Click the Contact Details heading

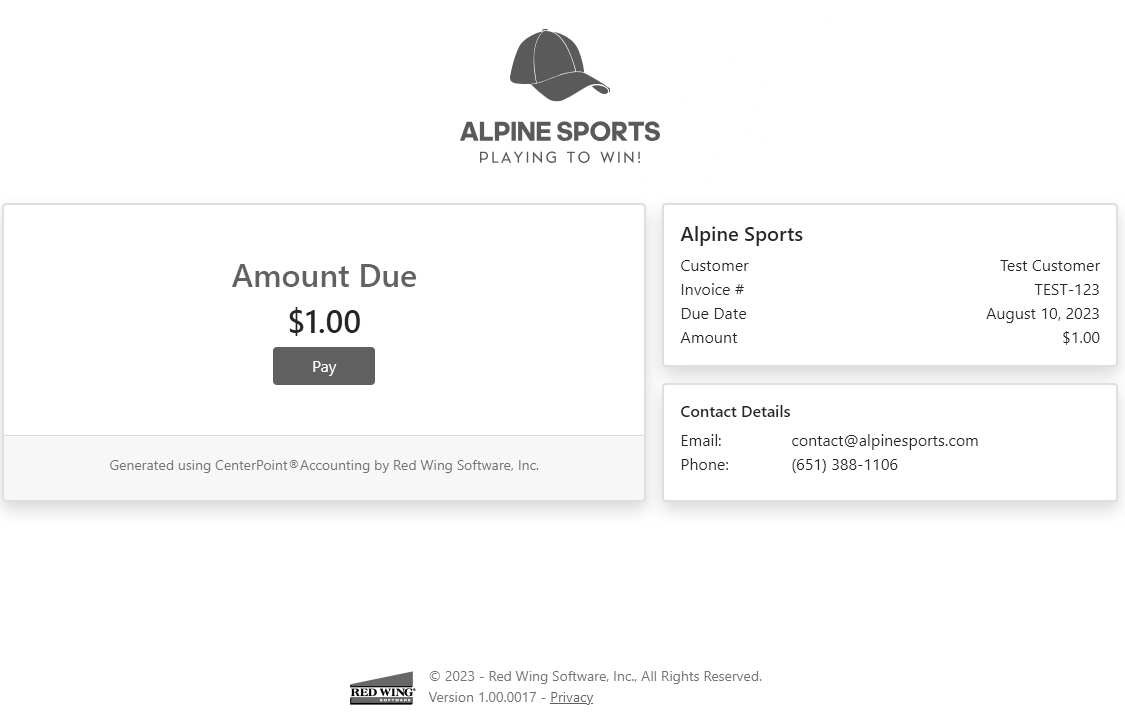coord(735,412)
